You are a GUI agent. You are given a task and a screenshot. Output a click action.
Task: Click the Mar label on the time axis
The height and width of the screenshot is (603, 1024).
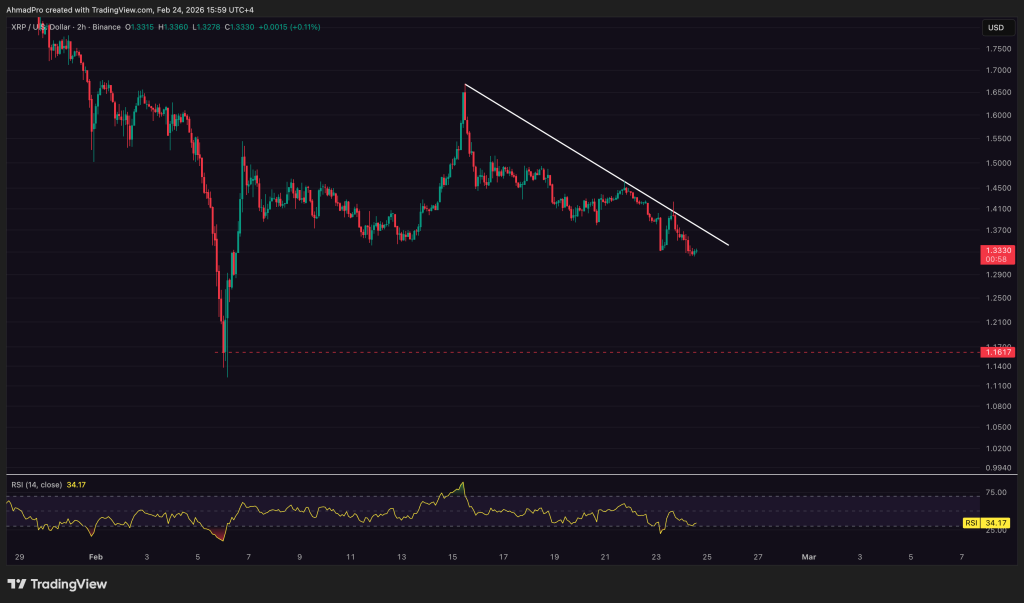tap(808, 556)
